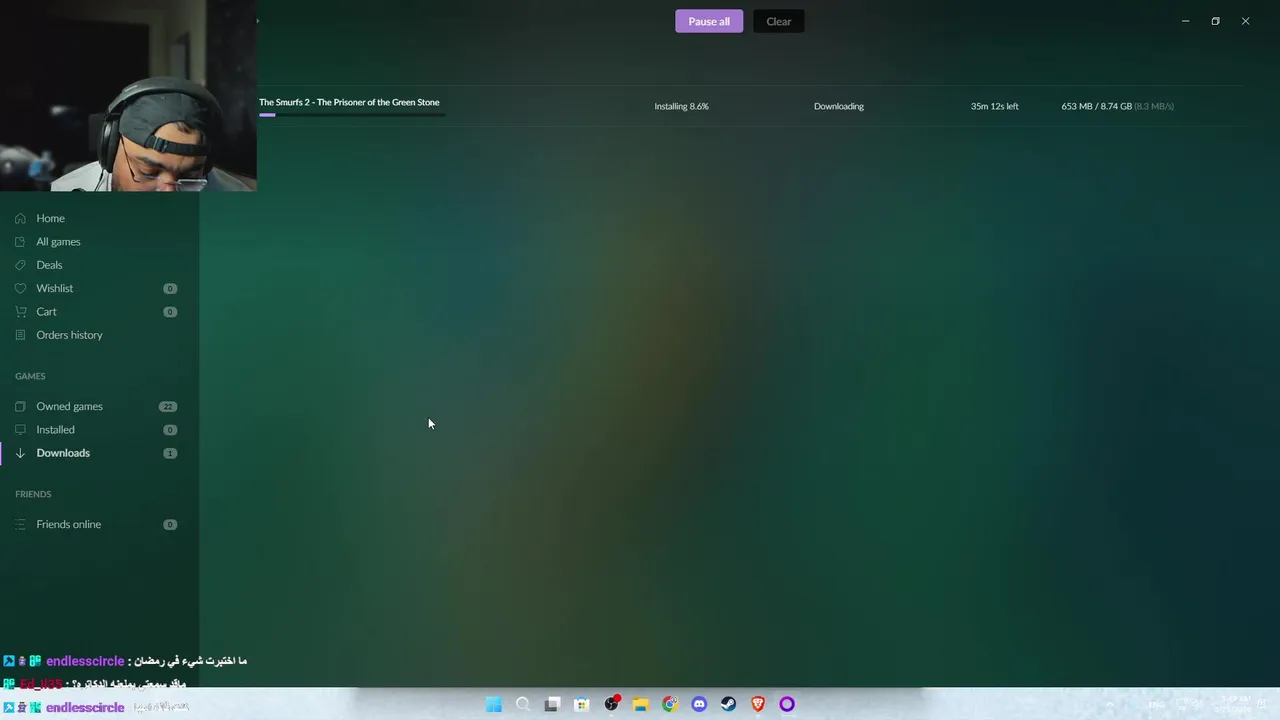Image resolution: width=1280 pixels, height=720 pixels.
Task: Click the '653 MB / 8.74 GB' size text
Action: 1096,106
